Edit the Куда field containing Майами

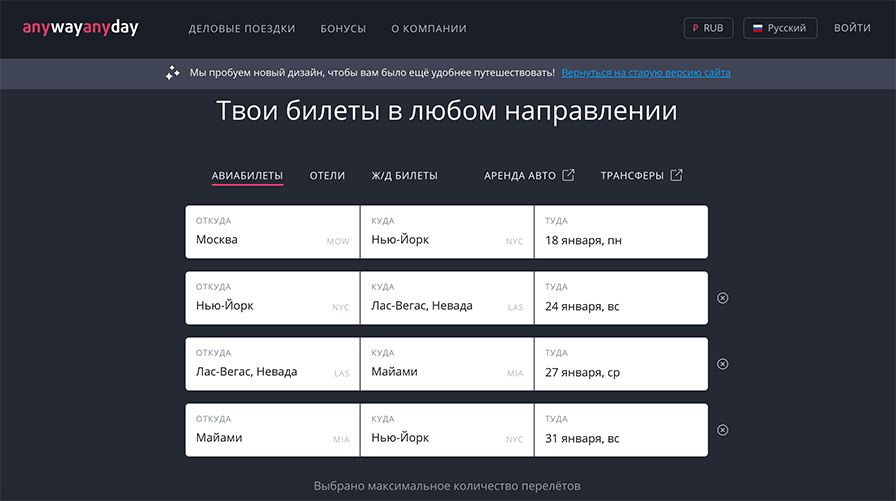pyautogui.click(x=446, y=364)
